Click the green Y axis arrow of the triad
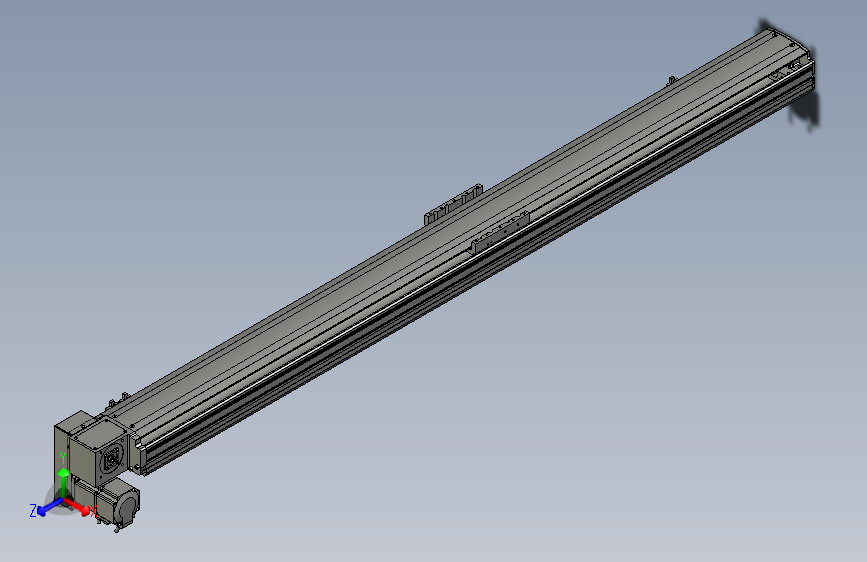The image size is (867, 562). (63, 484)
